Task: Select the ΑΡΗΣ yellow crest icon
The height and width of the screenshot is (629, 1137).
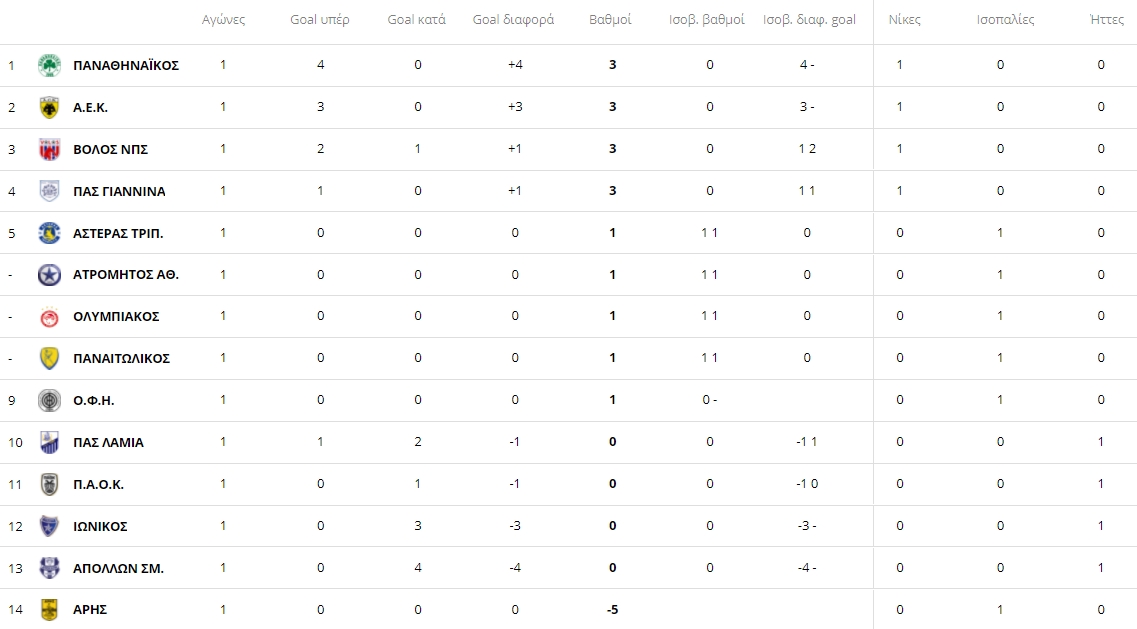Action: click(x=49, y=609)
